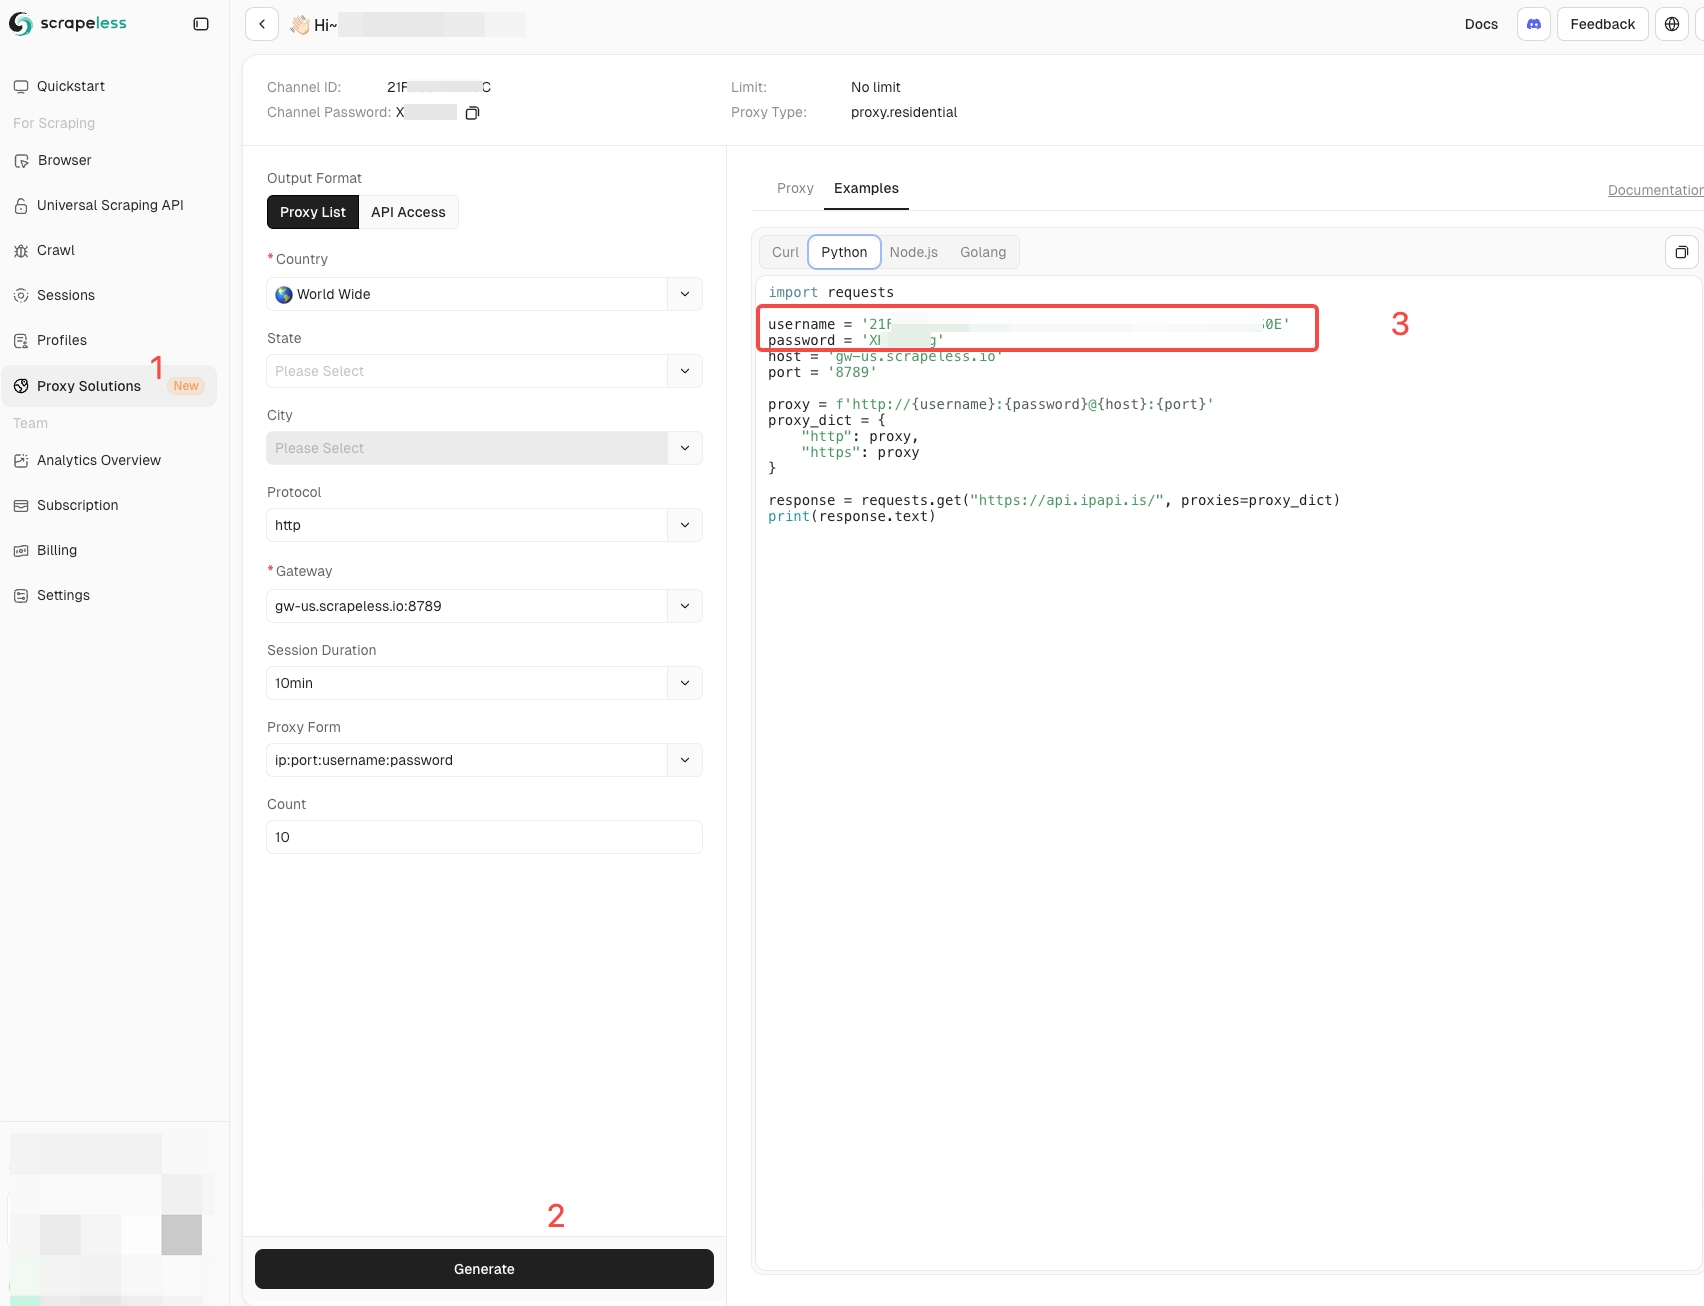Open the Country dropdown
The height and width of the screenshot is (1306, 1704).
coord(484,294)
